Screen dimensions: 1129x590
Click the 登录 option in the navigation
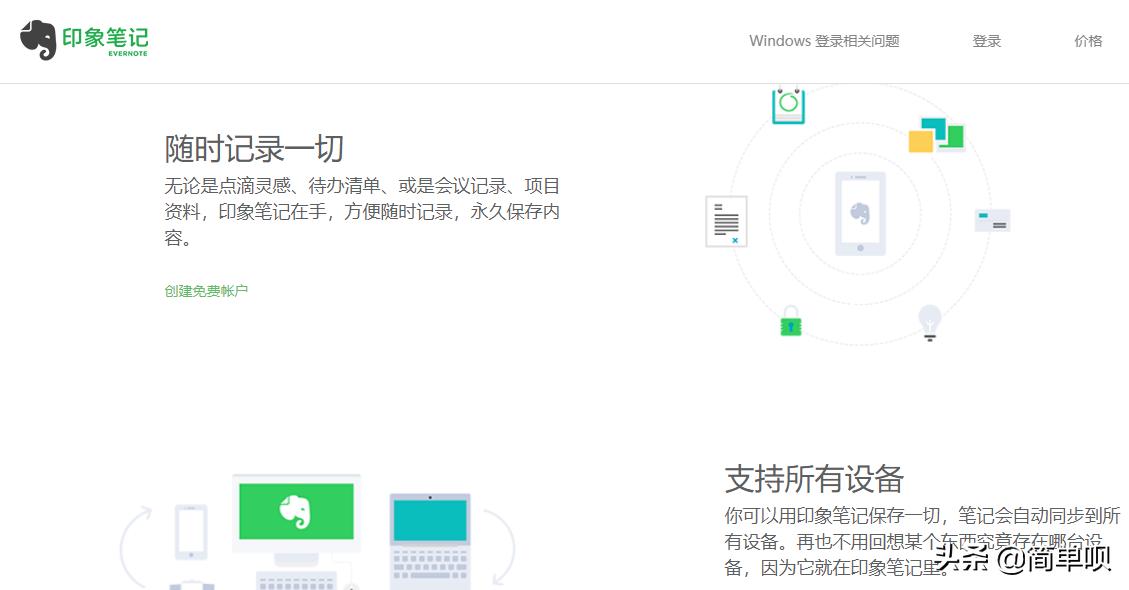(986, 41)
